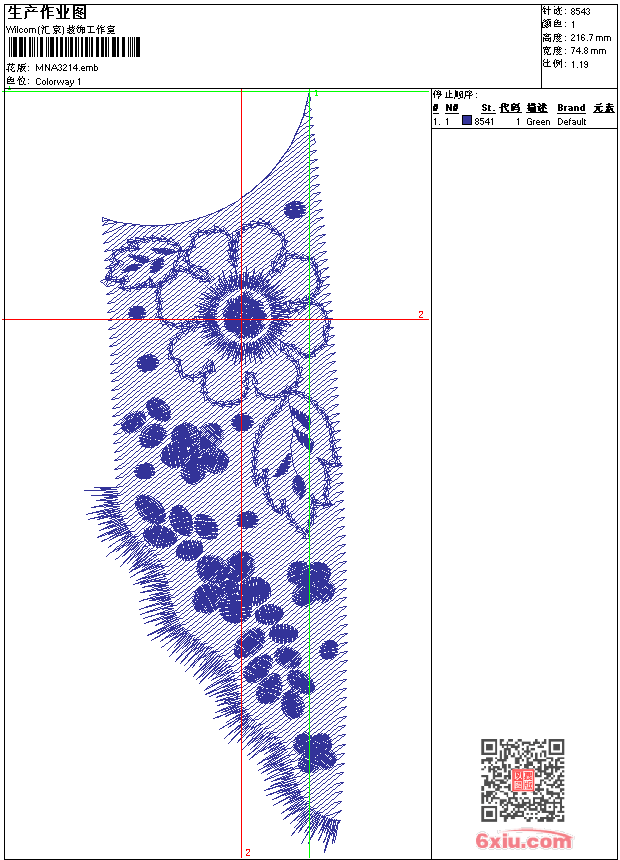Click the '停止顺序' heading
Screen dimensions: 620x860
coord(455,95)
